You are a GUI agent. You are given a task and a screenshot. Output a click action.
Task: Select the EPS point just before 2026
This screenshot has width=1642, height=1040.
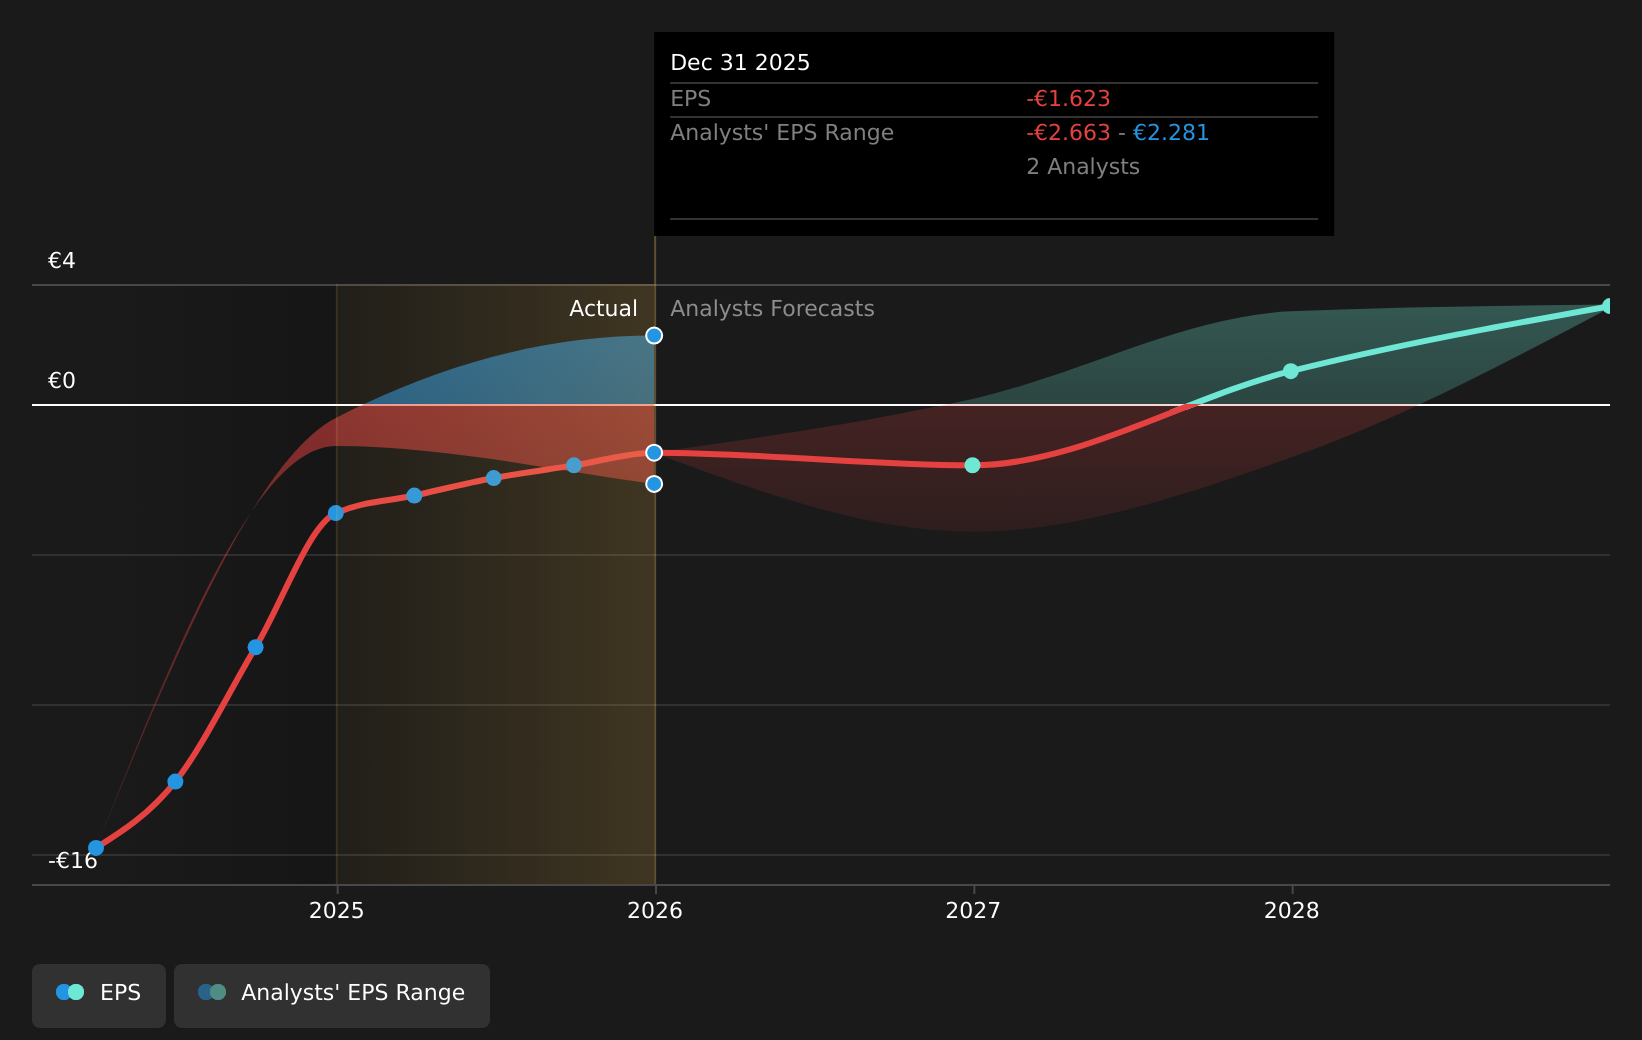(x=574, y=465)
